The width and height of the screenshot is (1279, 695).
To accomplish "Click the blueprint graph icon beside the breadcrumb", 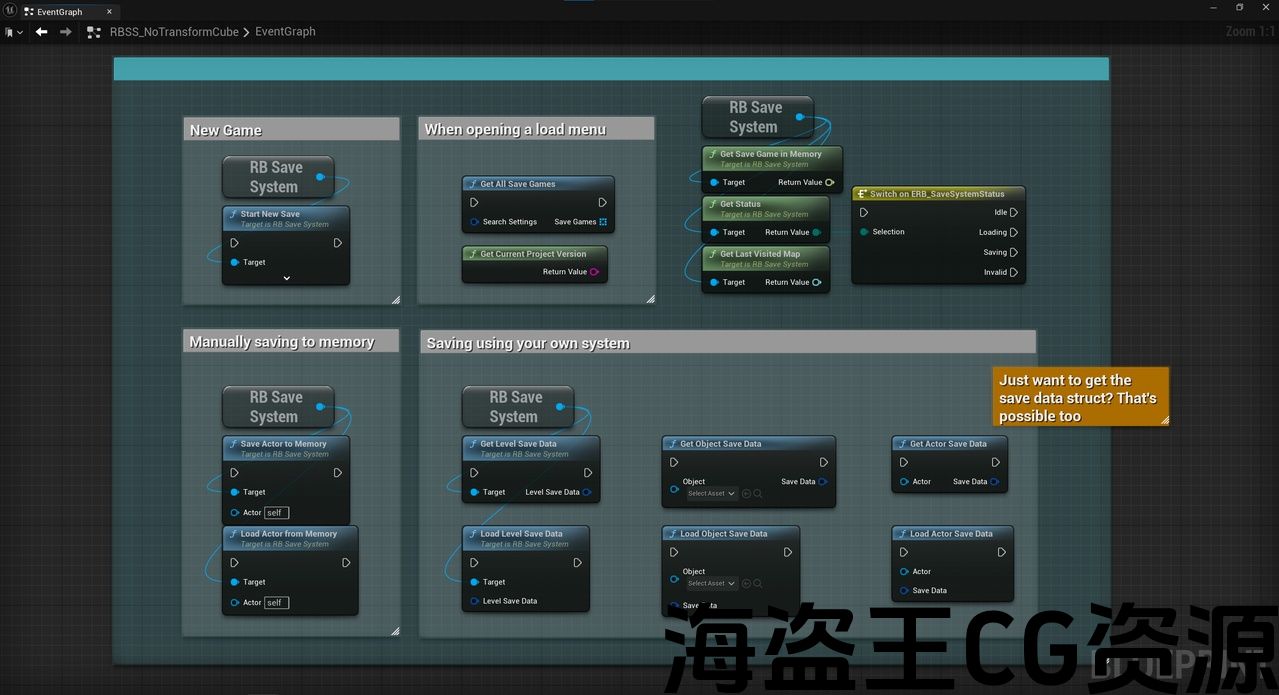I will coord(94,32).
